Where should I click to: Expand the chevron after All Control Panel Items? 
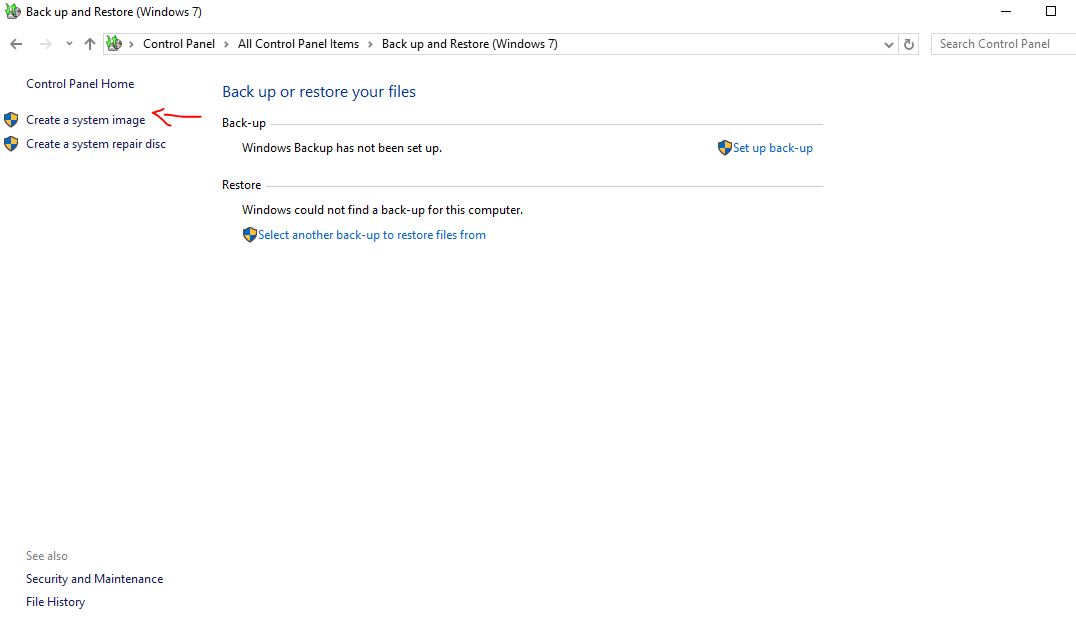click(x=370, y=44)
